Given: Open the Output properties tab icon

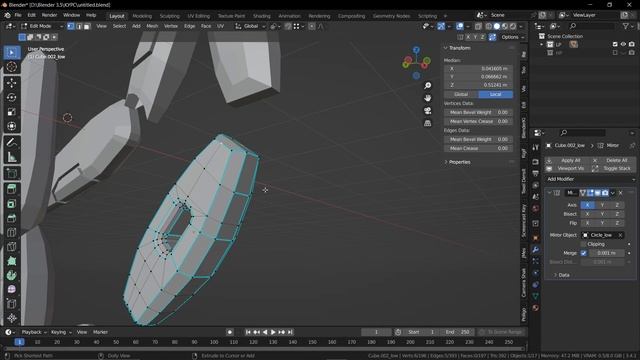Looking at the screenshot, I should point(536,173).
